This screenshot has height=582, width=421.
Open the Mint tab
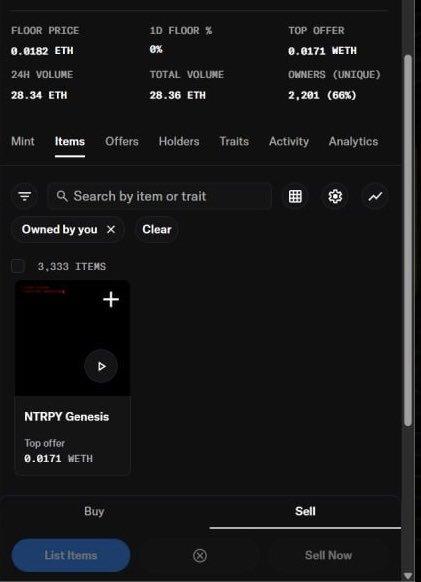(x=23, y=141)
